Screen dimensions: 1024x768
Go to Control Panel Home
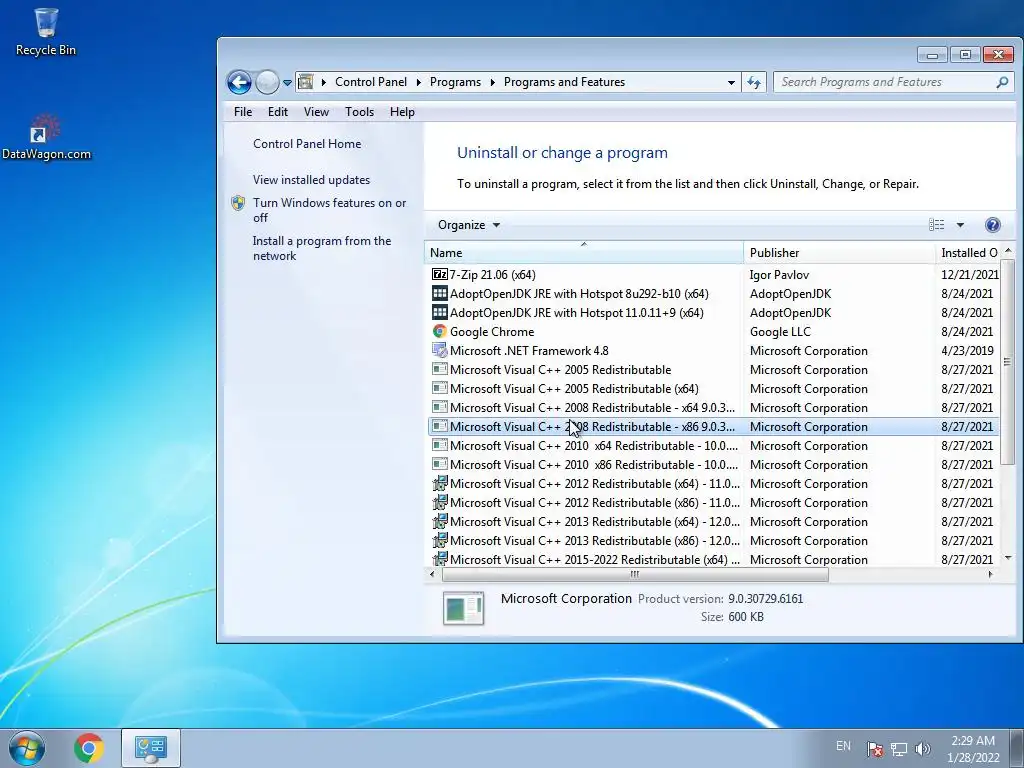tap(307, 144)
